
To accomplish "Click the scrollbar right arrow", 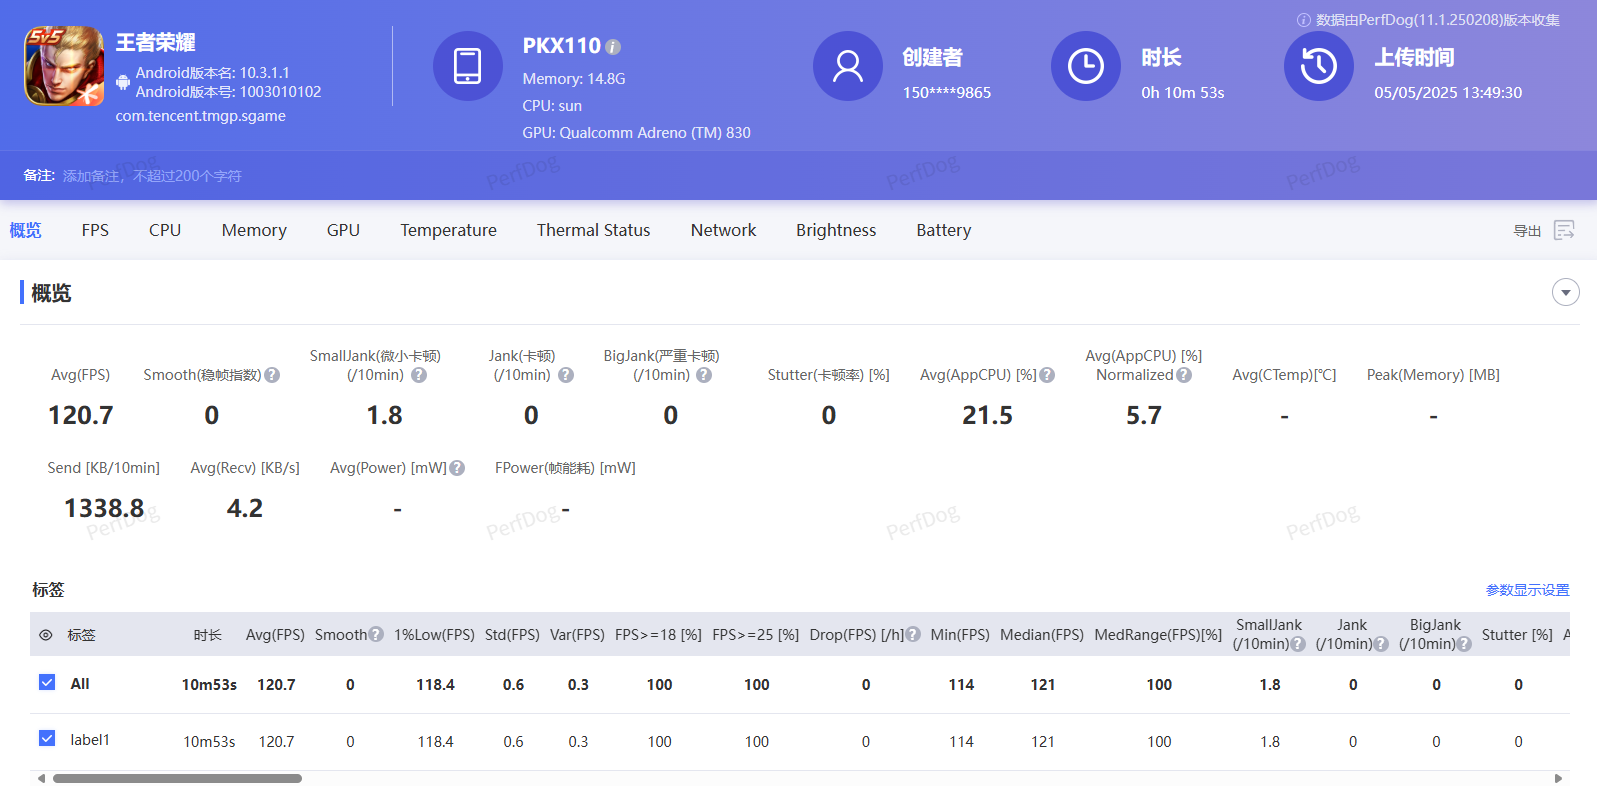I will tap(1558, 778).
